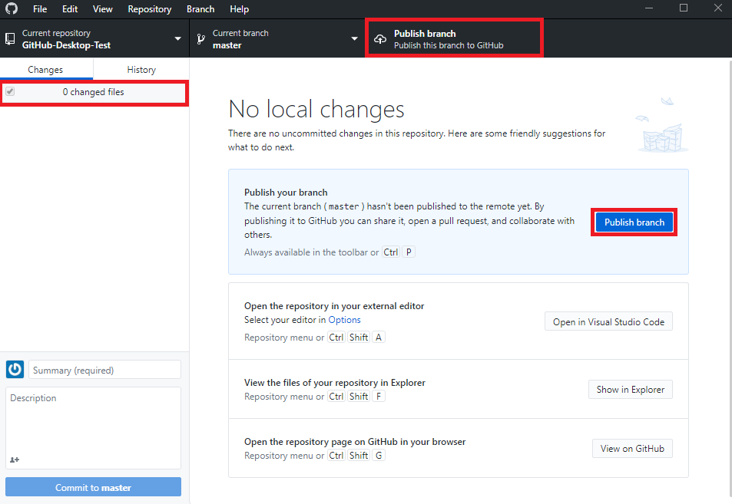Image resolution: width=732 pixels, height=504 pixels.
Task: Click 'Open the repository page on GitHub' text
Action: (x=355, y=441)
